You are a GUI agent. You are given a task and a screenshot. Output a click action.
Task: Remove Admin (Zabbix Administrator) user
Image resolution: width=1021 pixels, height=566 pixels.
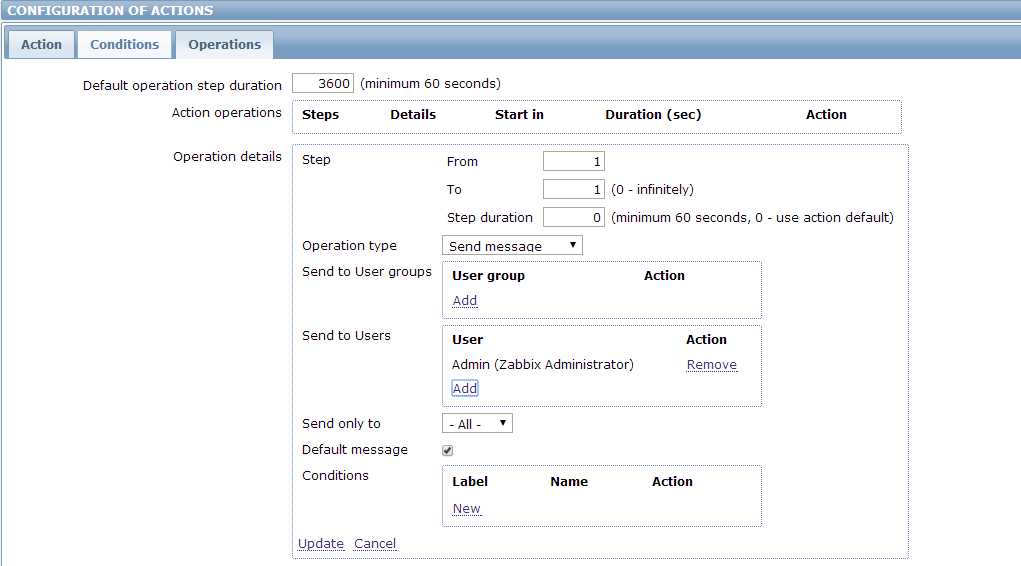[x=712, y=365]
